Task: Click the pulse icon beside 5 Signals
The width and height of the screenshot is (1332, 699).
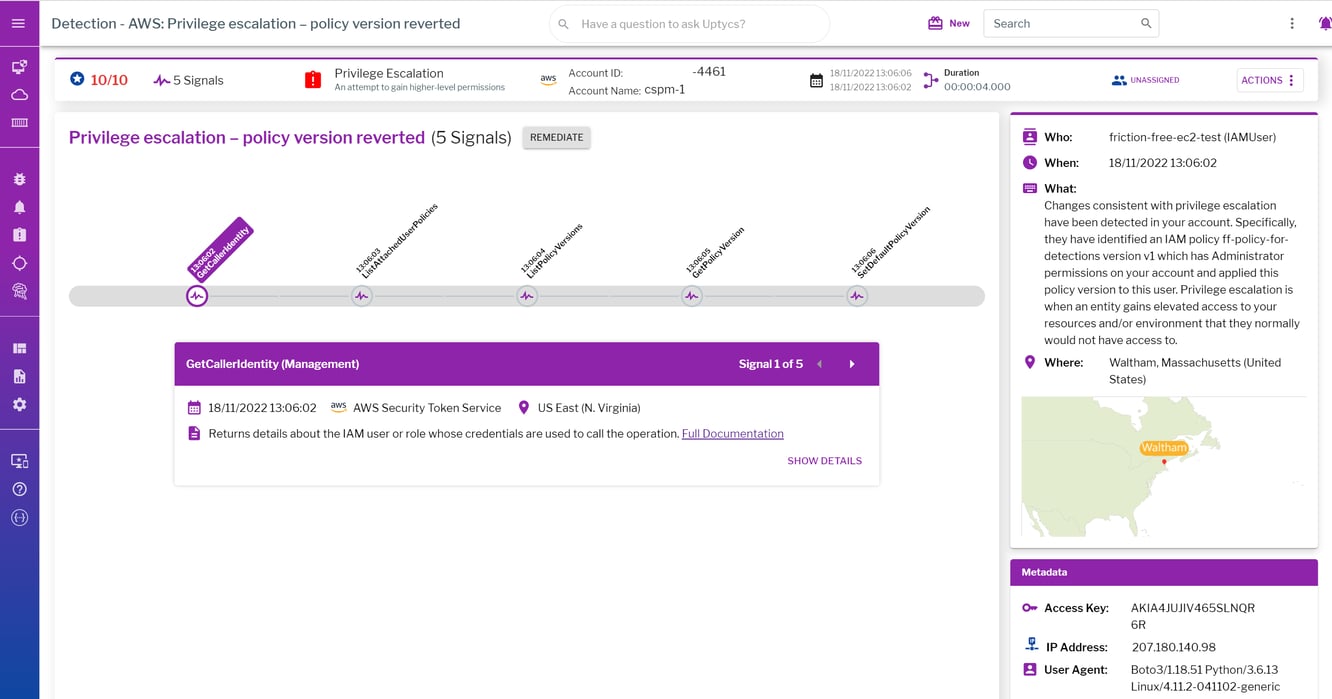Action: [x=161, y=80]
